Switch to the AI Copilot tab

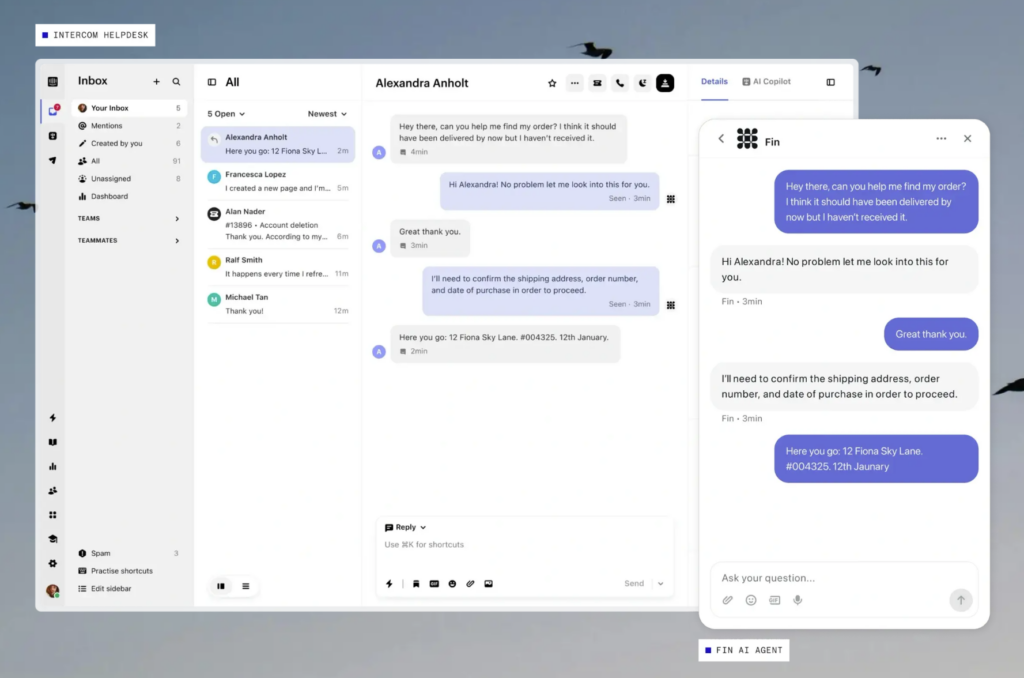pyautogui.click(x=767, y=82)
